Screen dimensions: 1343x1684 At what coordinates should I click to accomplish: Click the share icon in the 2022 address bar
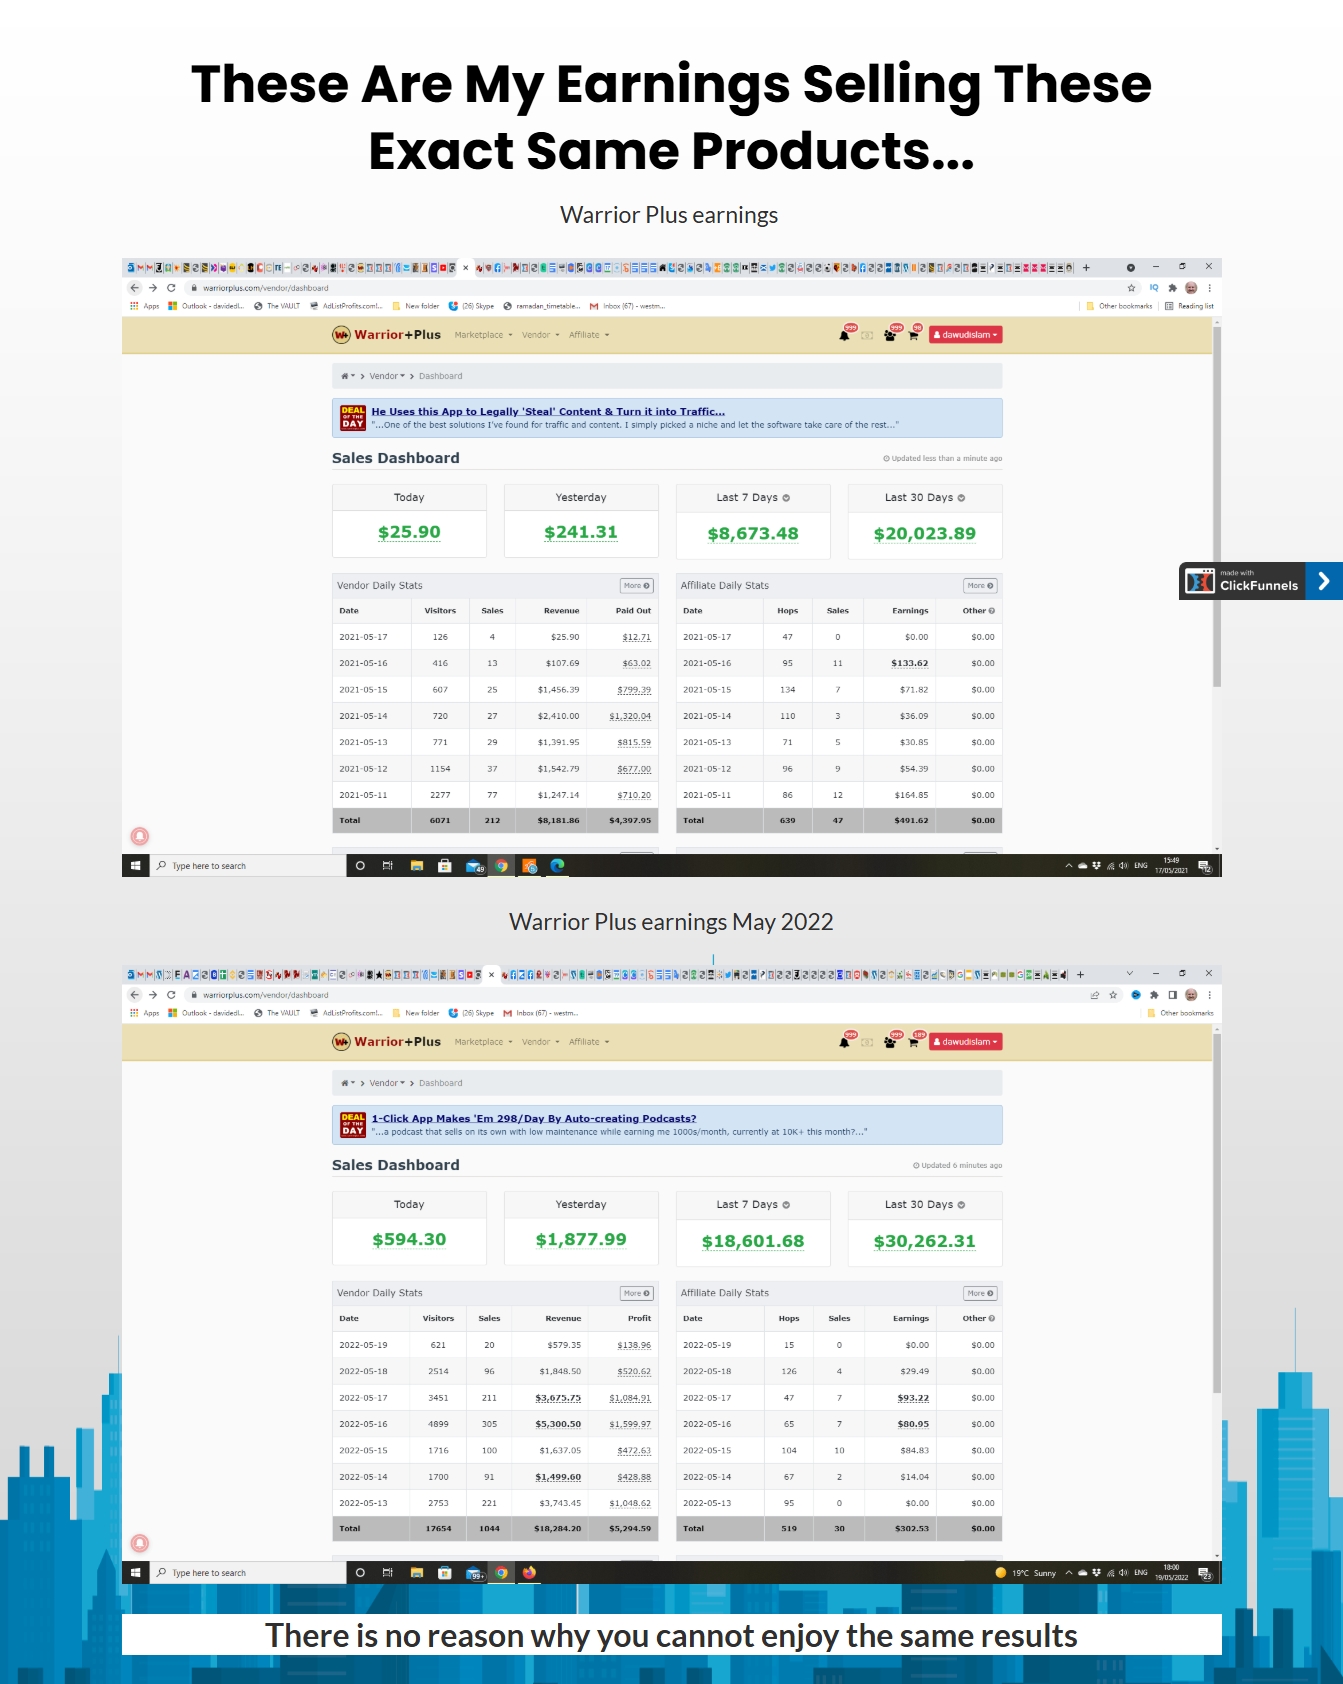(1094, 995)
